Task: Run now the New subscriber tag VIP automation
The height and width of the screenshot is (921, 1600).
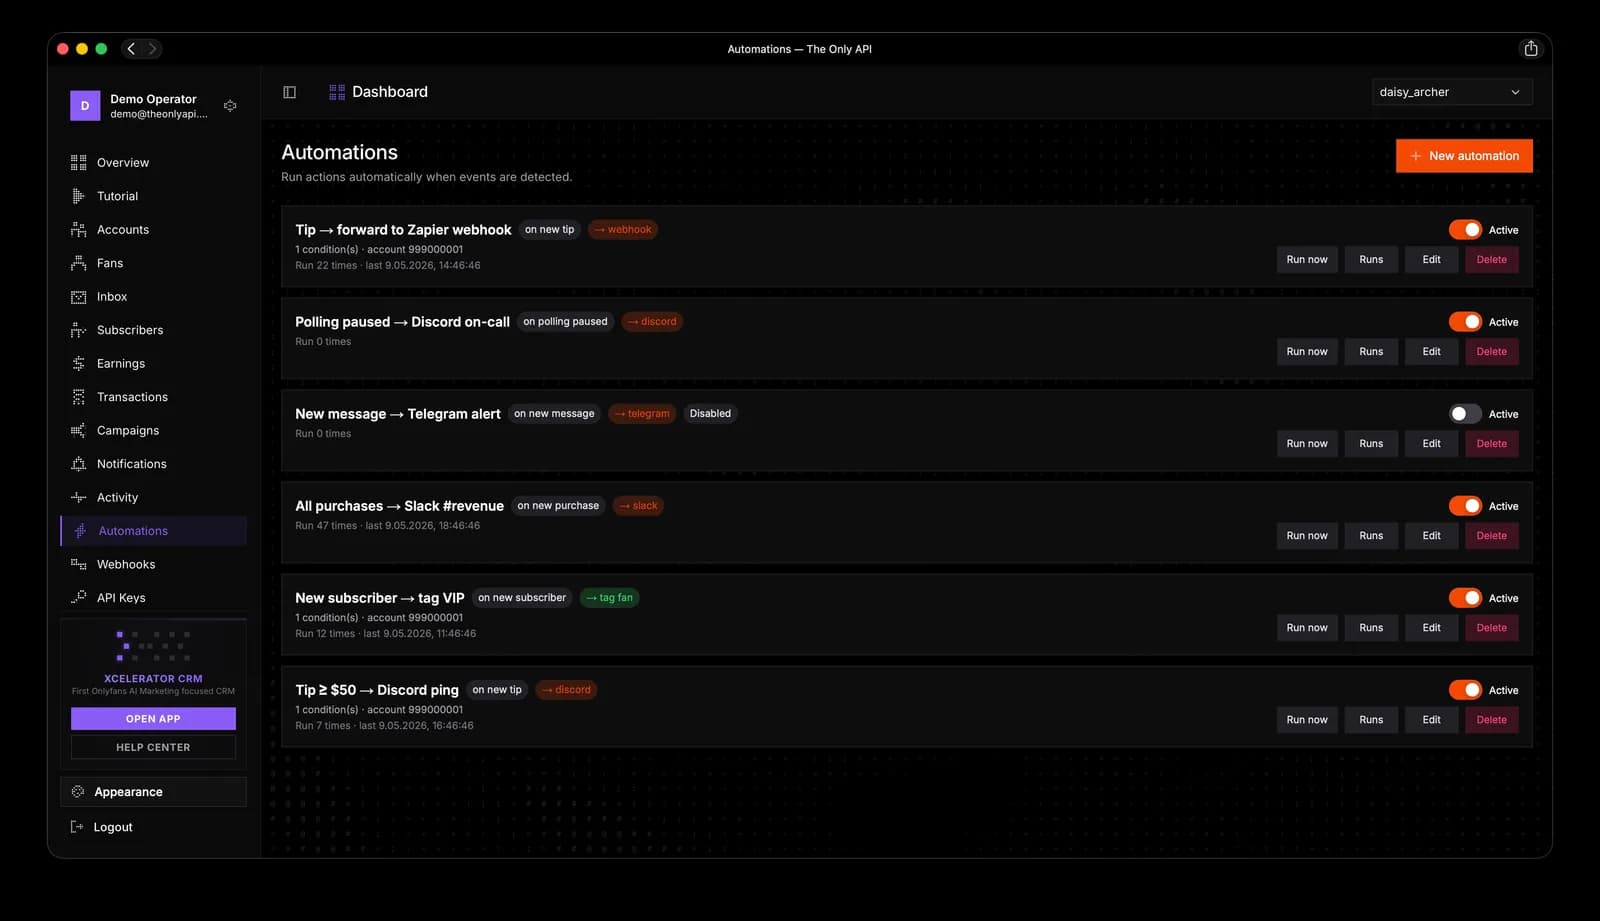Action: click(x=1307, y=628)
